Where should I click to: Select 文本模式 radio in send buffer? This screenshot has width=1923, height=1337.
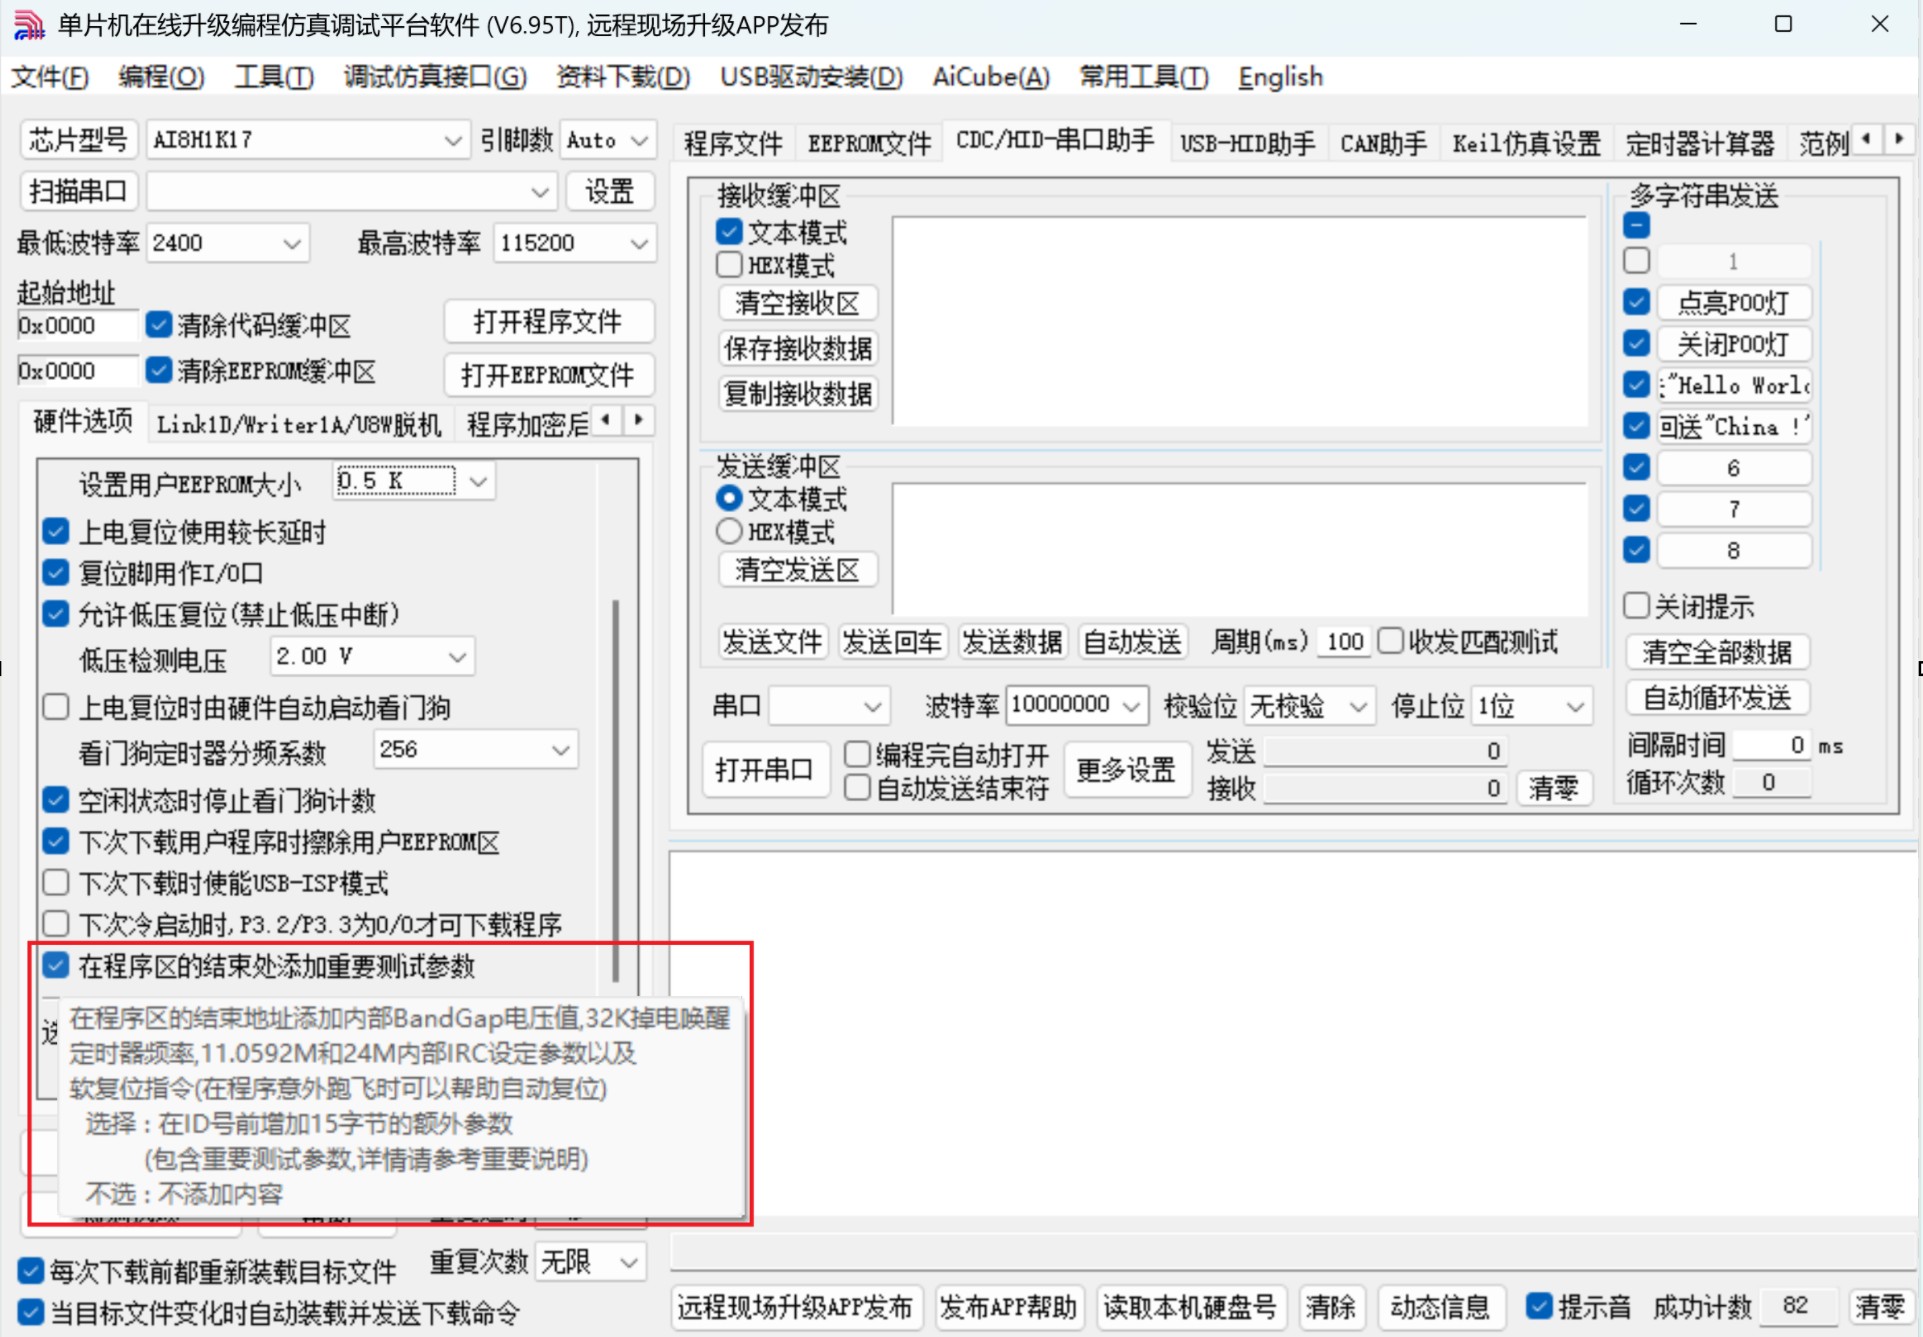point(729,498)
